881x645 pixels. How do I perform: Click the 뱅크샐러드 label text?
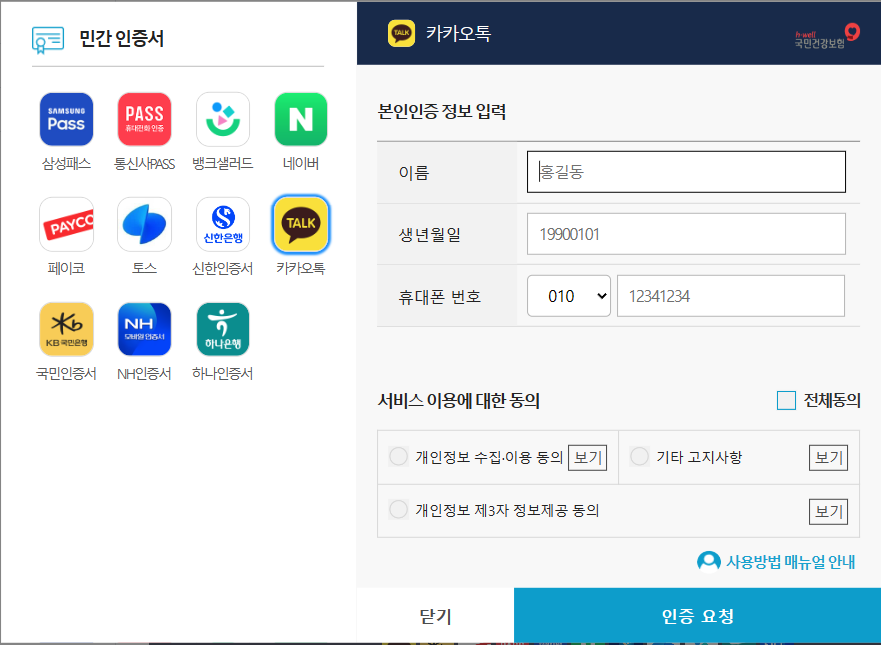tap(222, 163)
